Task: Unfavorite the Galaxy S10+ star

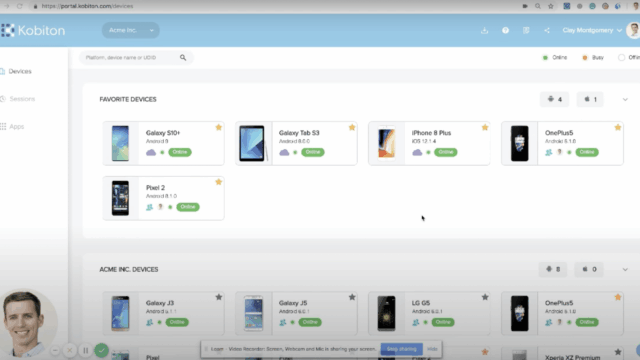Action: (219, 127)
